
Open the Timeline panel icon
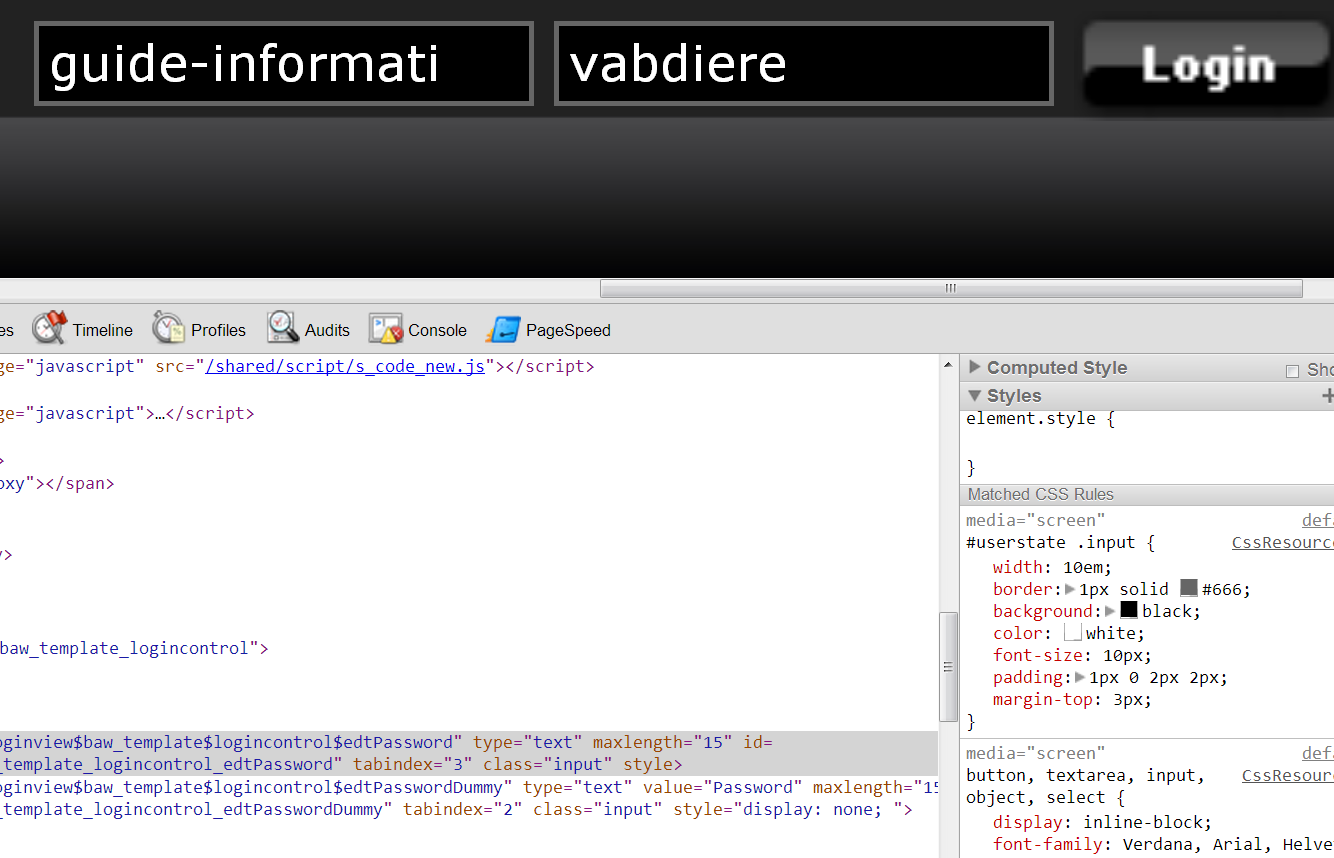(49, 327)
